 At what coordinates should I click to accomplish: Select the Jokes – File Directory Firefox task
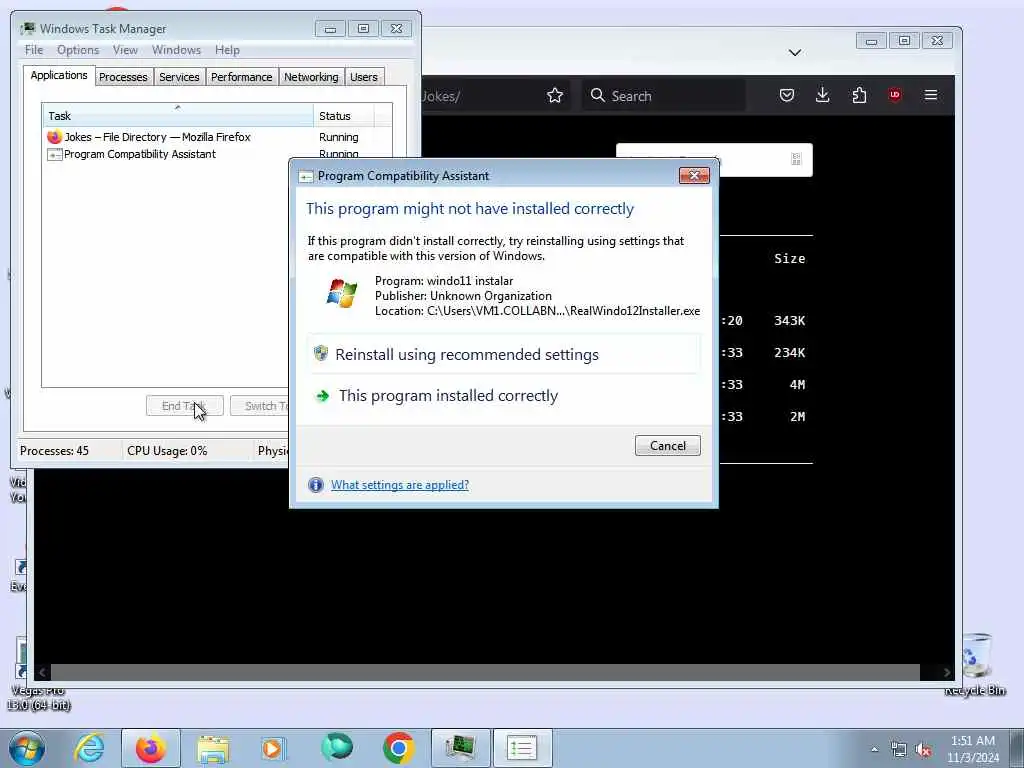pyautogui.click(x=217, y=137)
